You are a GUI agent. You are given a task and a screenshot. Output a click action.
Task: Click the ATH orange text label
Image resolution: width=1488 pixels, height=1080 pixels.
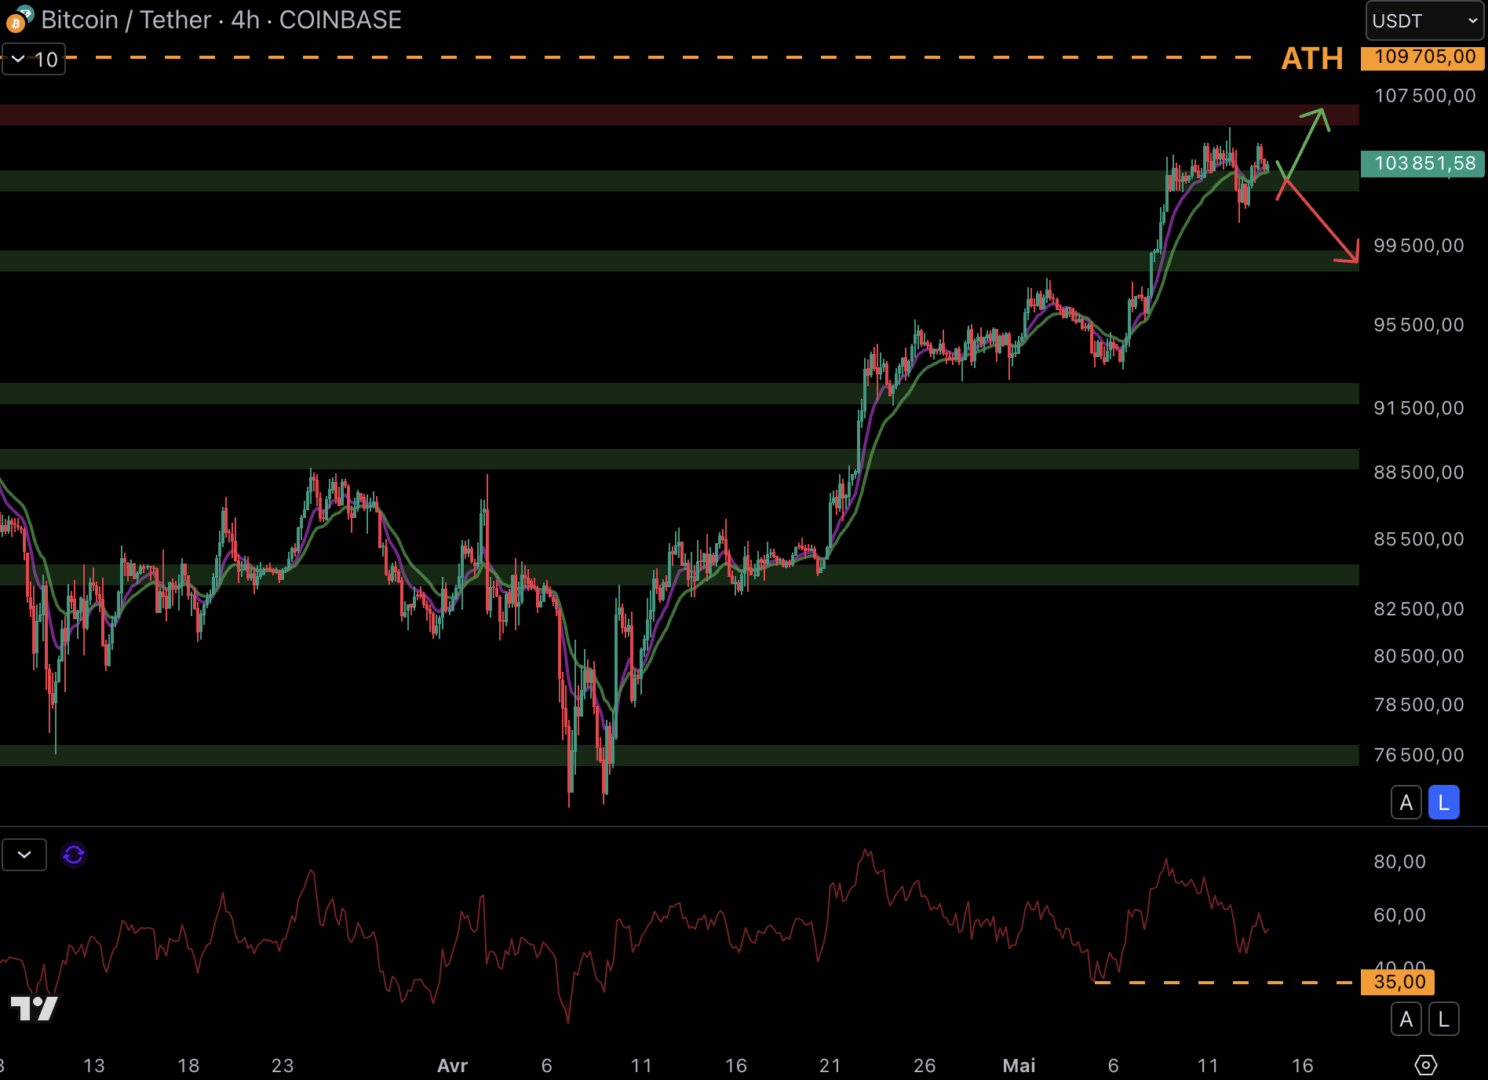1312,59
